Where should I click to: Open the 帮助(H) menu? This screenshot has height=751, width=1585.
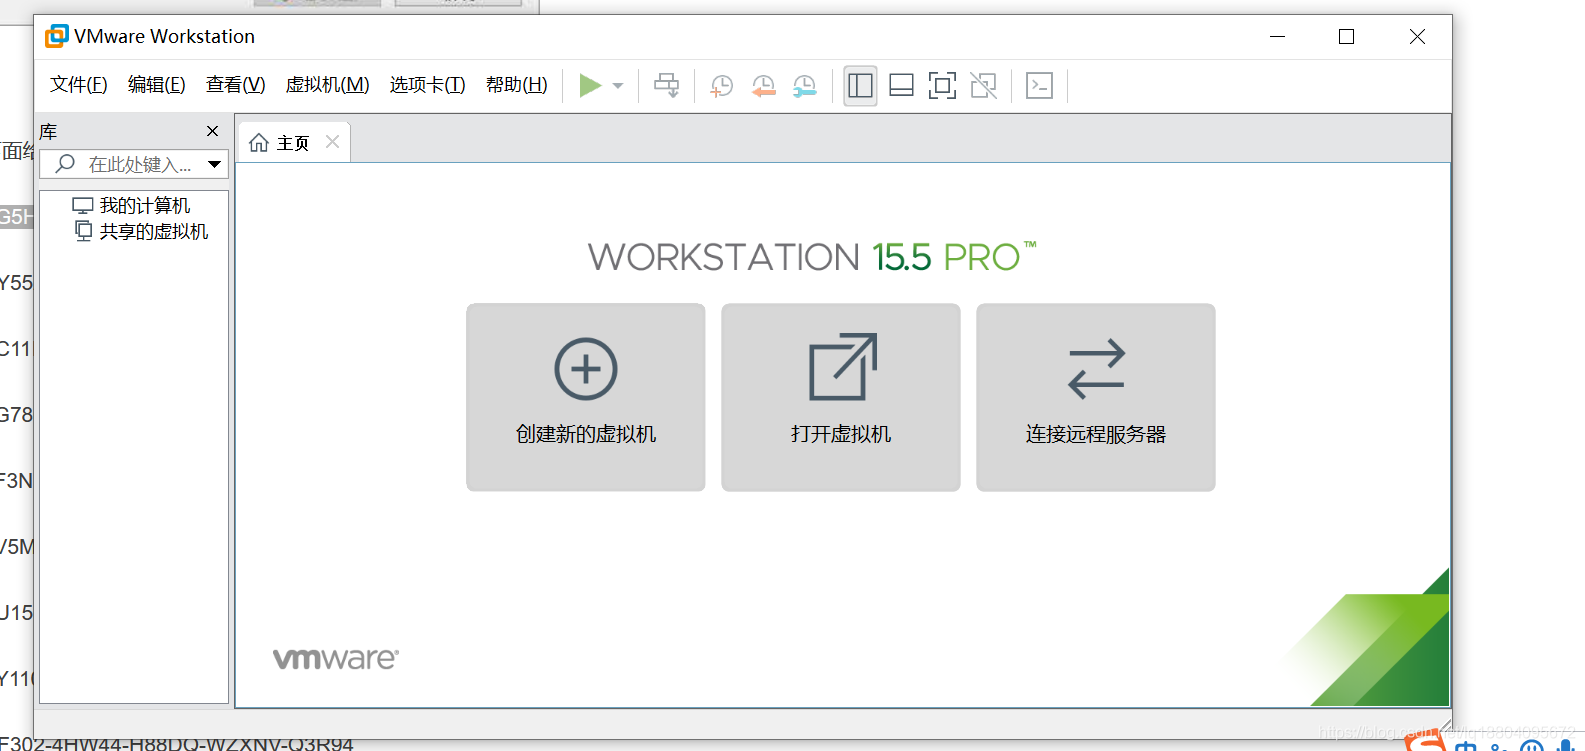click(517, 85)
